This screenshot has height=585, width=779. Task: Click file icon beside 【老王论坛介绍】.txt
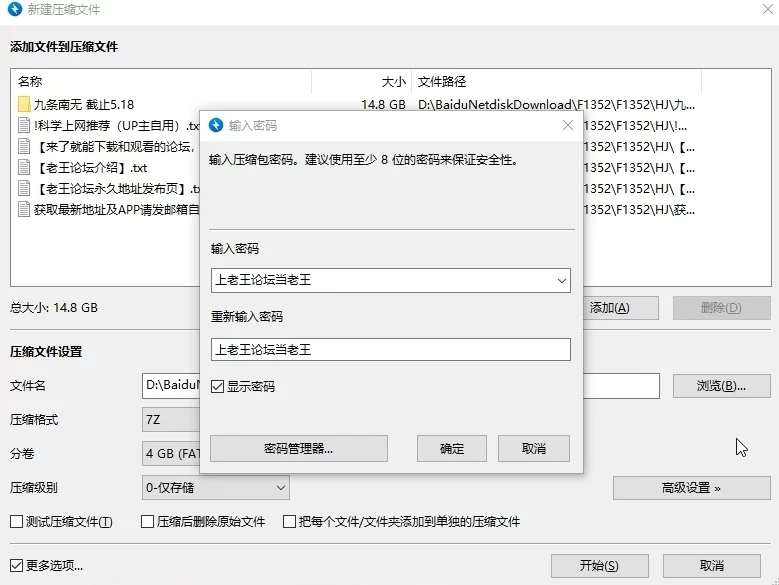pos(24,167)
